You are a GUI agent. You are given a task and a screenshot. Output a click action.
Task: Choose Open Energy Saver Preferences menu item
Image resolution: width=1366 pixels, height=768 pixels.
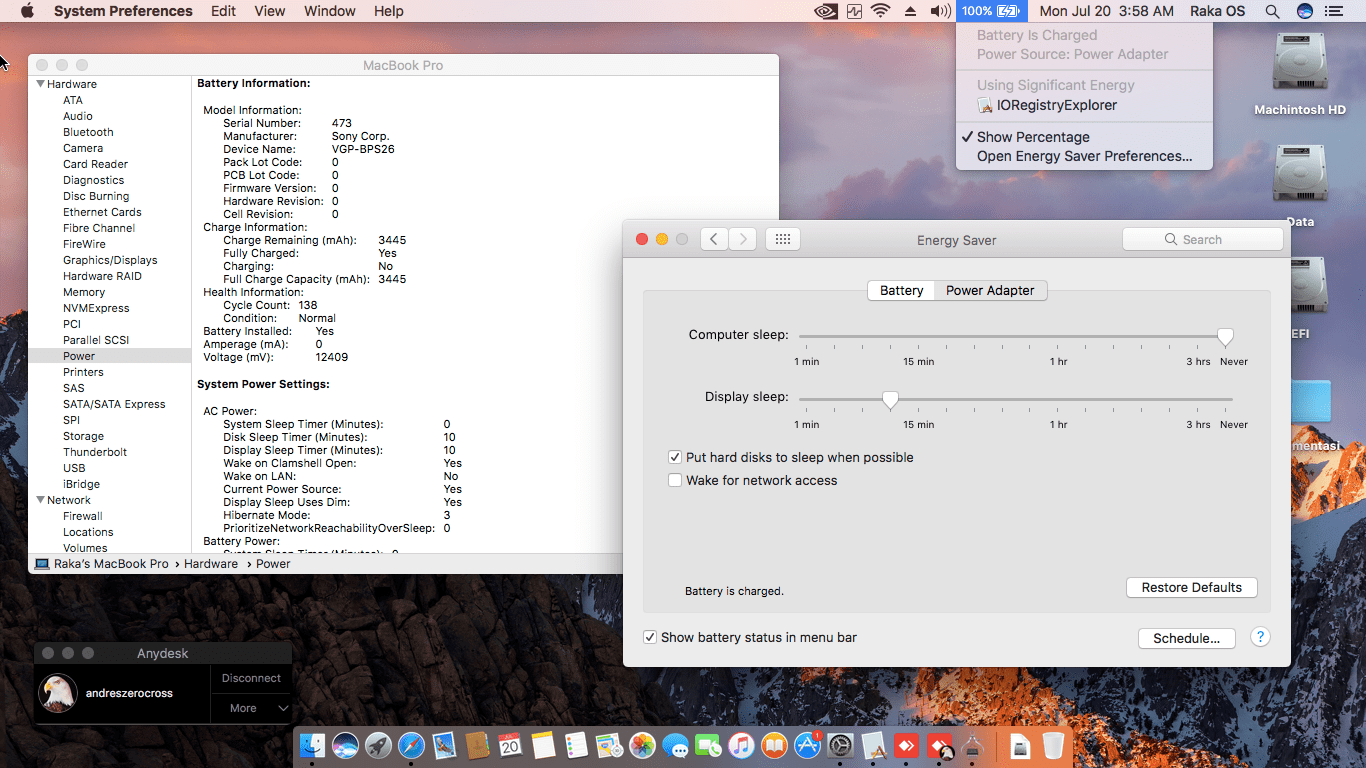click(1084, 156)
